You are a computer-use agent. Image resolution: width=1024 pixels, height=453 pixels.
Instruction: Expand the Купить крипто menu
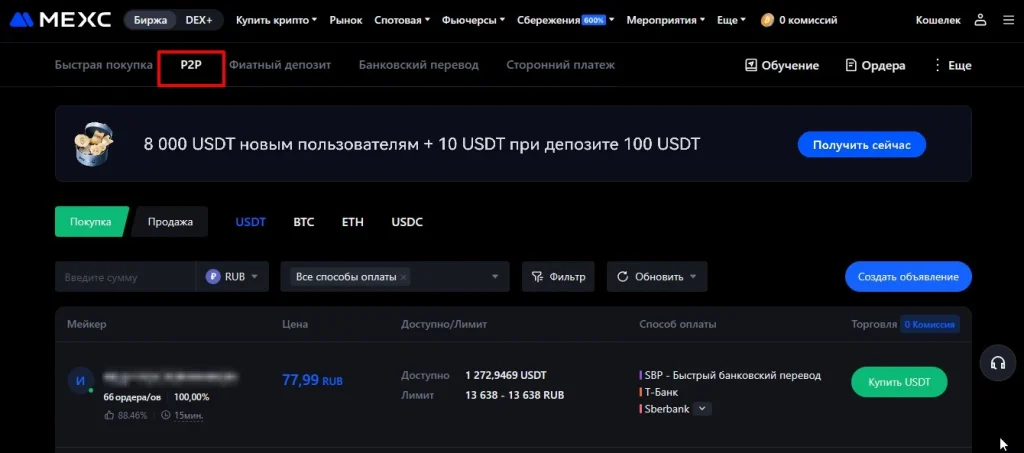click(x=276, y=20)
